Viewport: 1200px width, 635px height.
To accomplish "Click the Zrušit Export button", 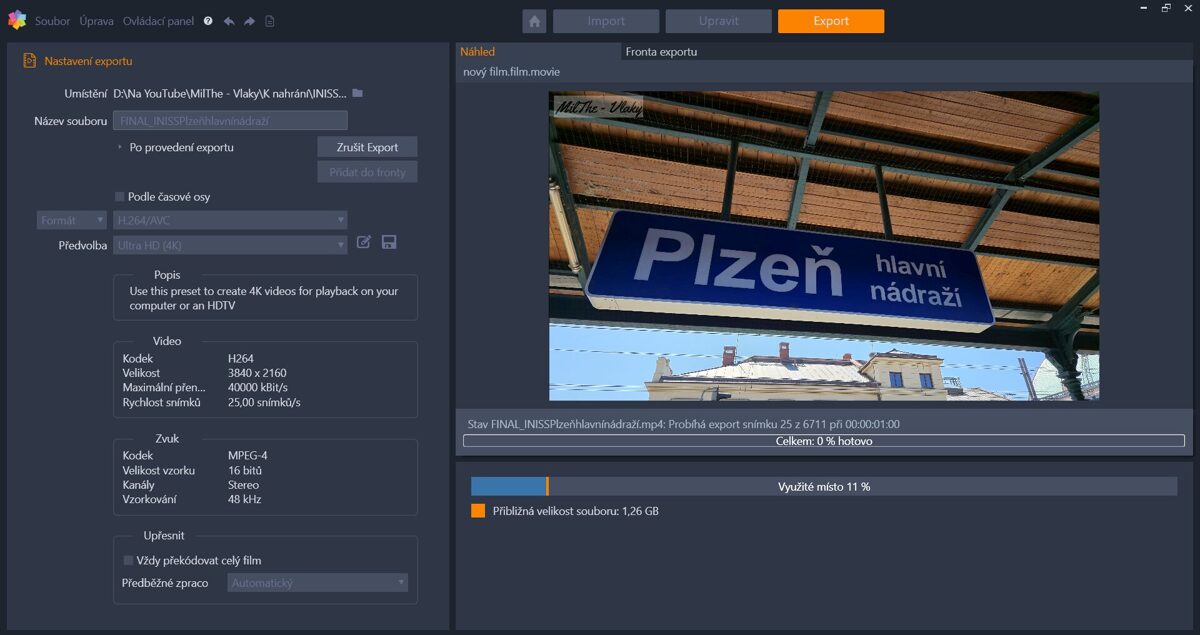I will click(x=367, y=146).
